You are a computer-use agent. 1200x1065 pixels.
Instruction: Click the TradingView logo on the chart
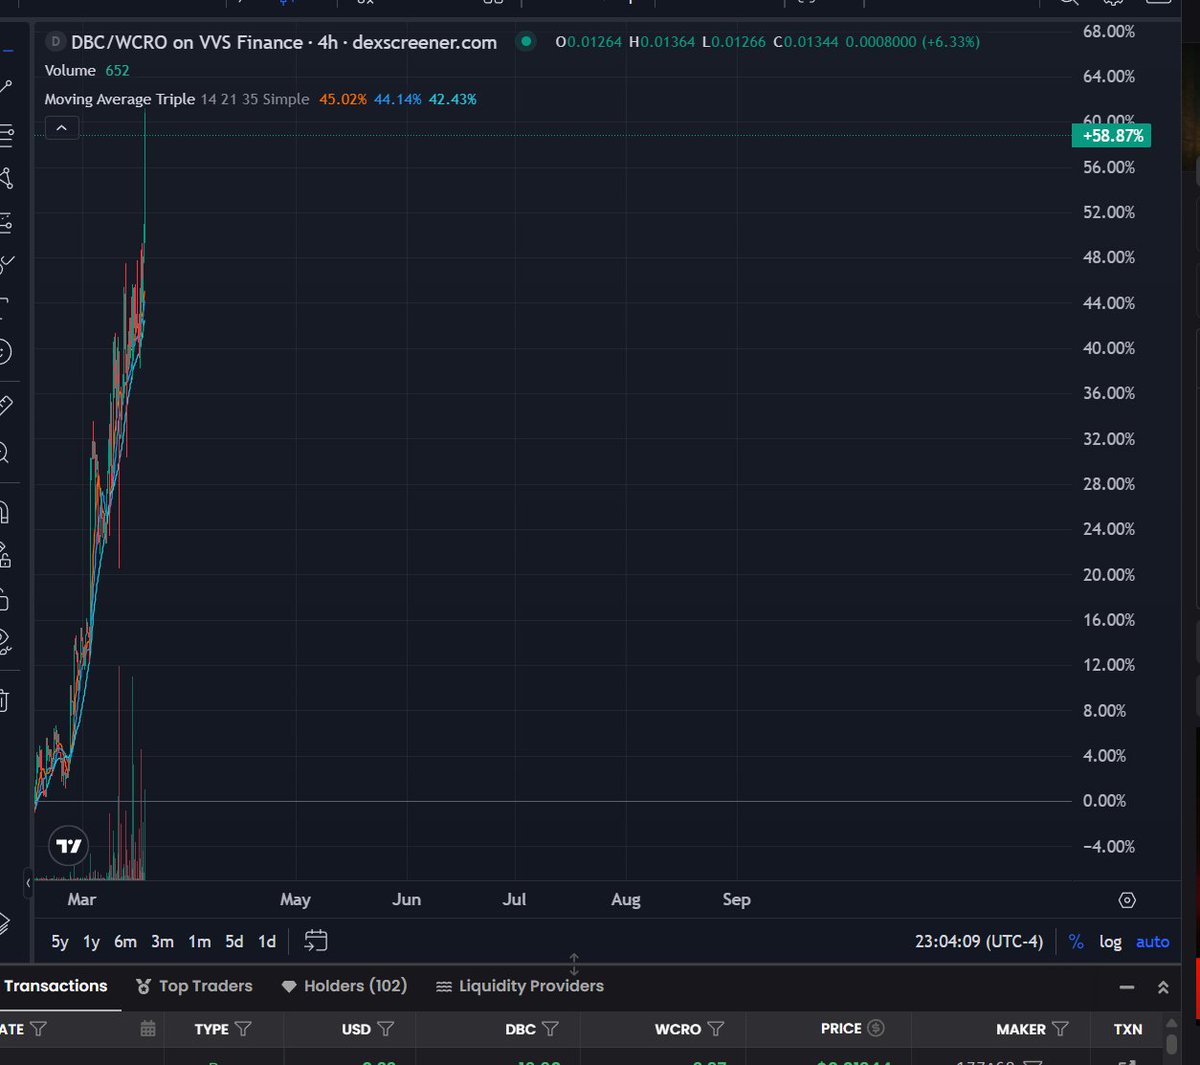click(x=69, y=846)
